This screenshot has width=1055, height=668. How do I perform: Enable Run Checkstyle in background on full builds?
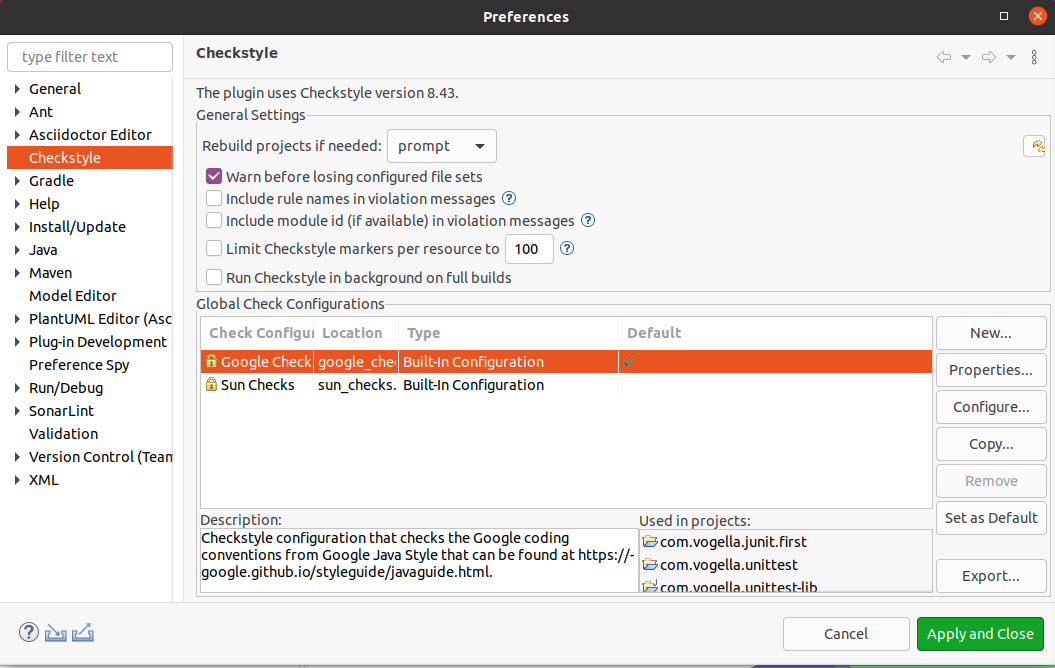tap(214, 277)
